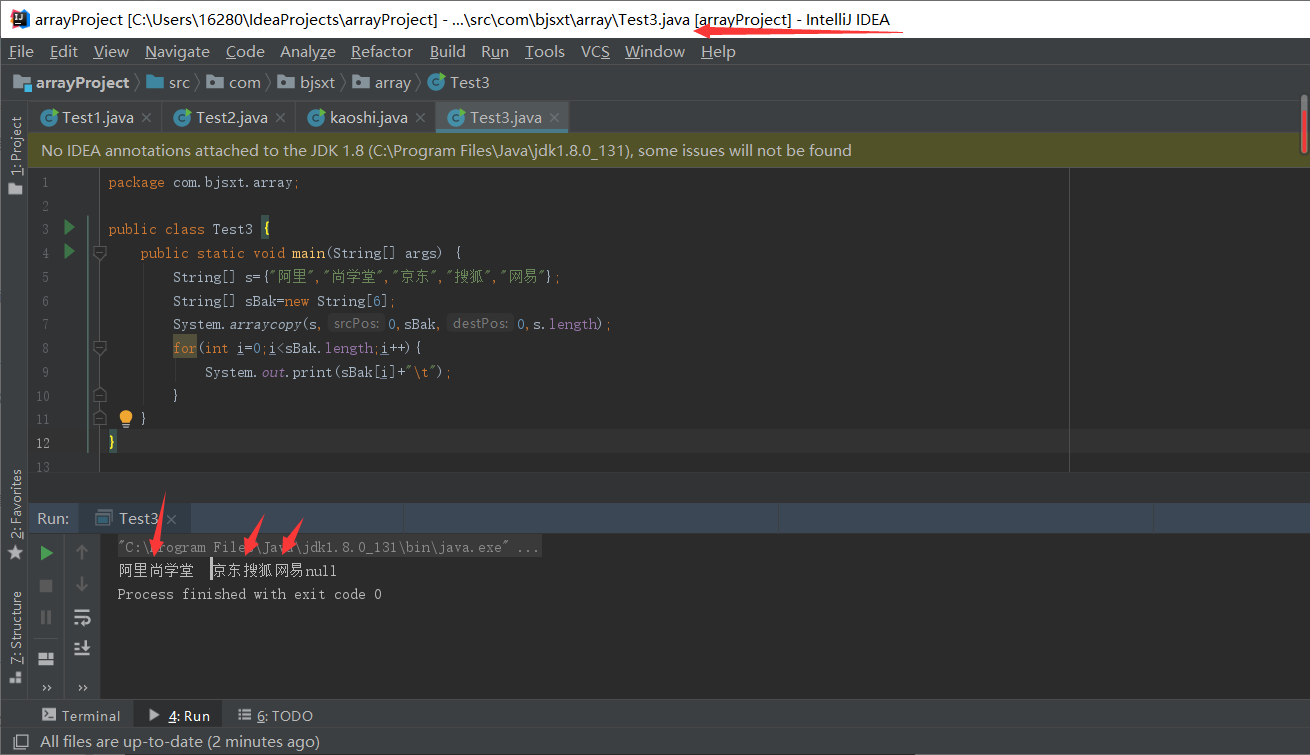This screenshot has height=755, width=1310.
Task: Show more left Run toolbar actions
Action: click(46, 688)
